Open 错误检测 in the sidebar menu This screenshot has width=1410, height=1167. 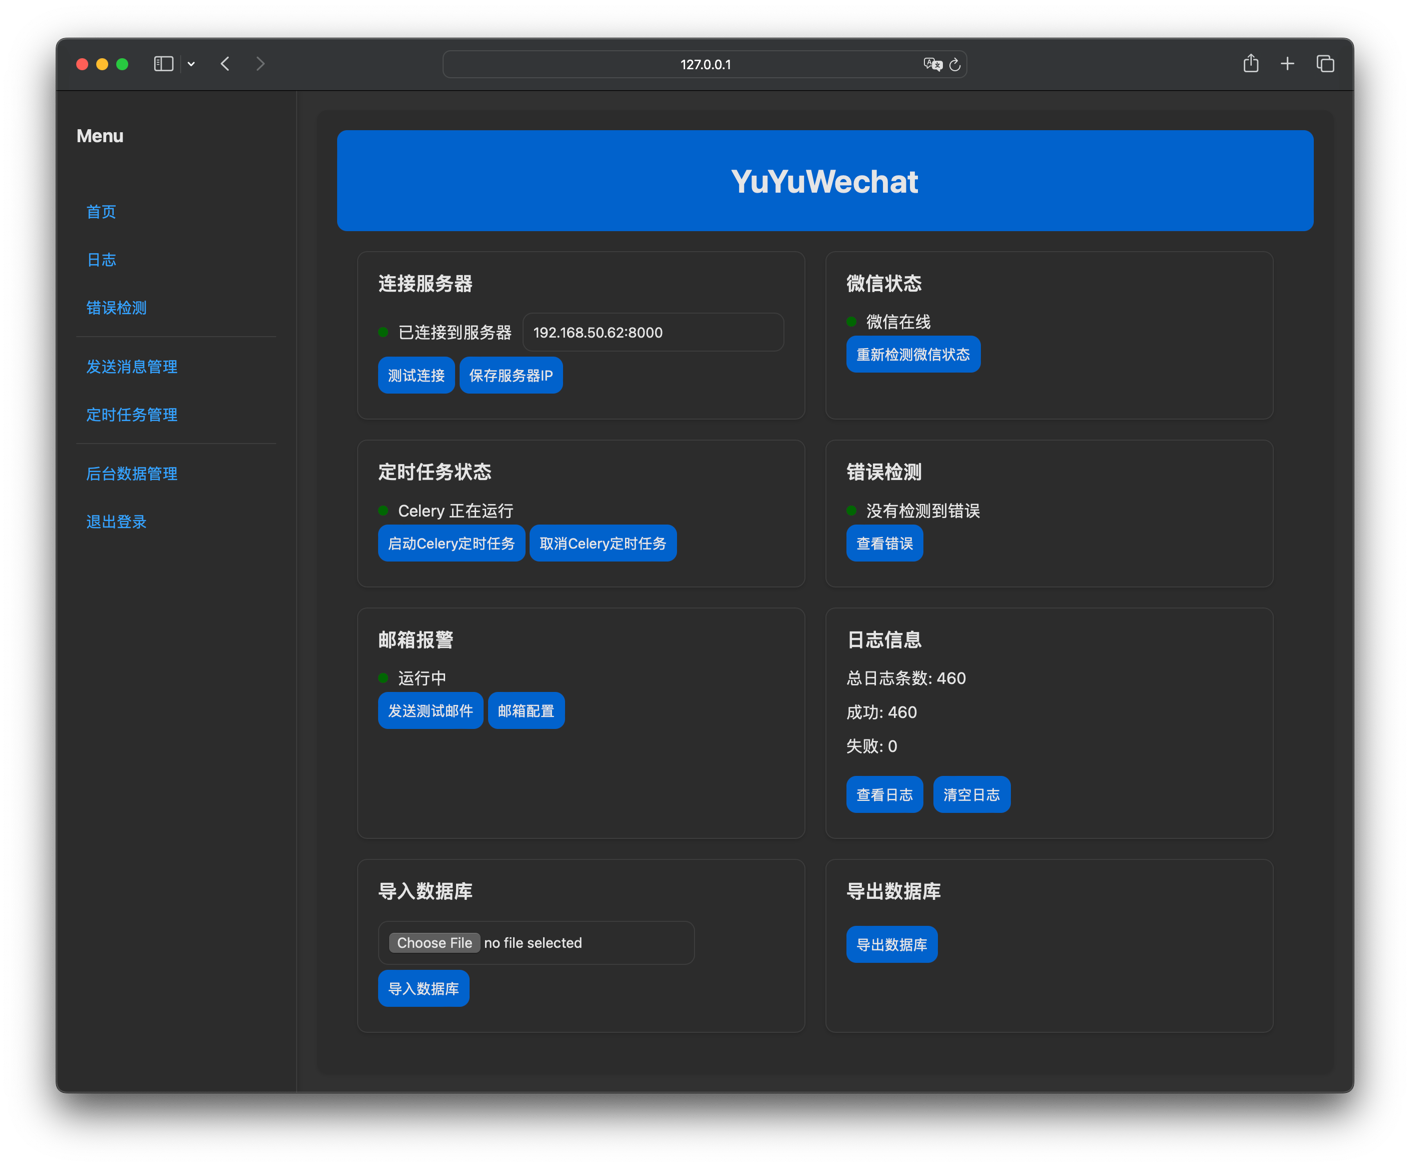pos(116,308)
